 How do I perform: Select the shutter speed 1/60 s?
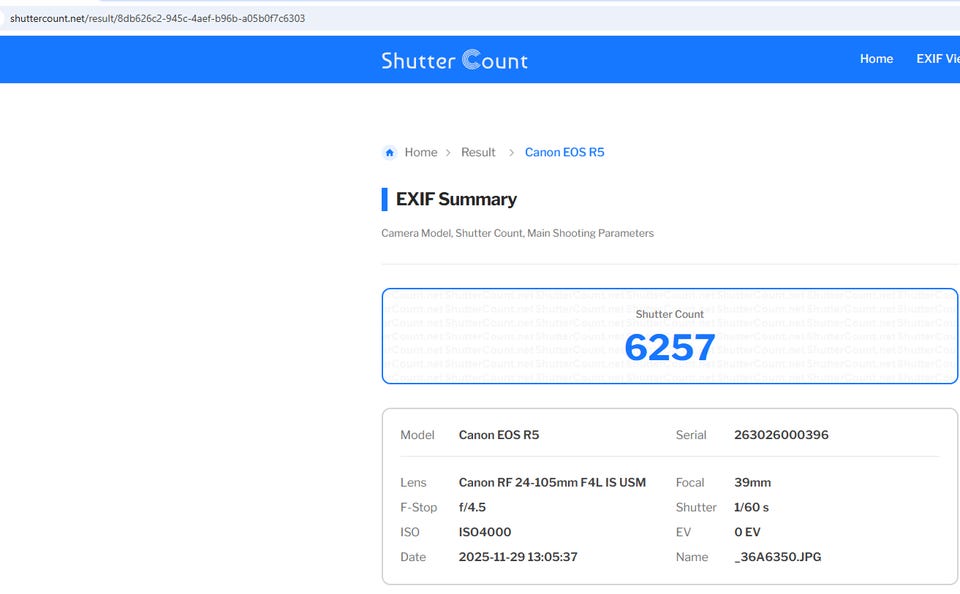coord(751,507)
